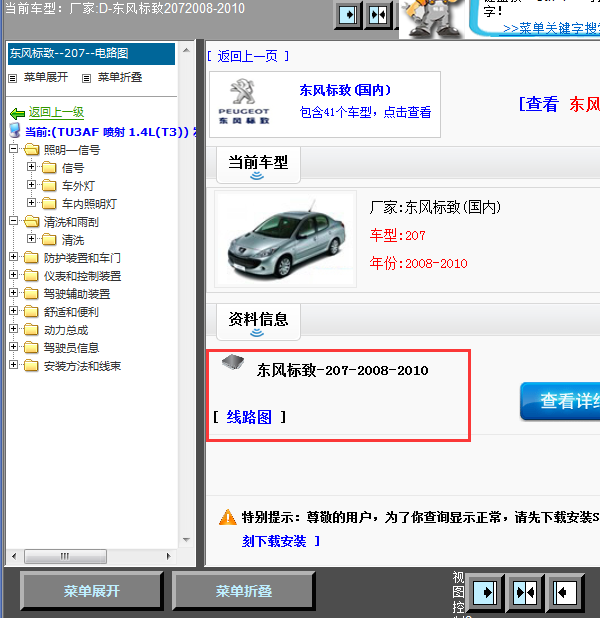The image size is (600, 618).
Task: Click the 年份:2008-2010 text
Action: coord(418,263)
